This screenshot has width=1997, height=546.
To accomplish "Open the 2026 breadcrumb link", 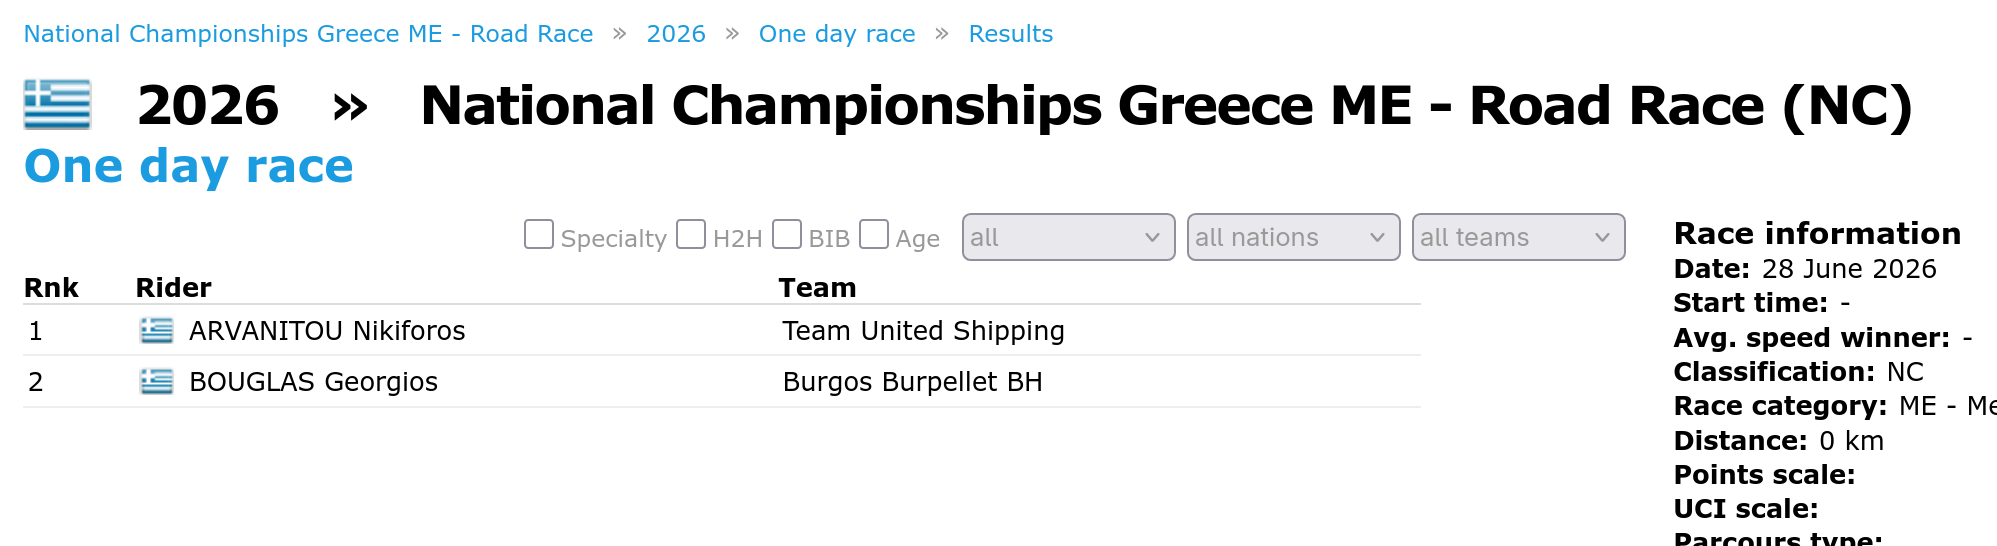I will (x=676, y=34).
